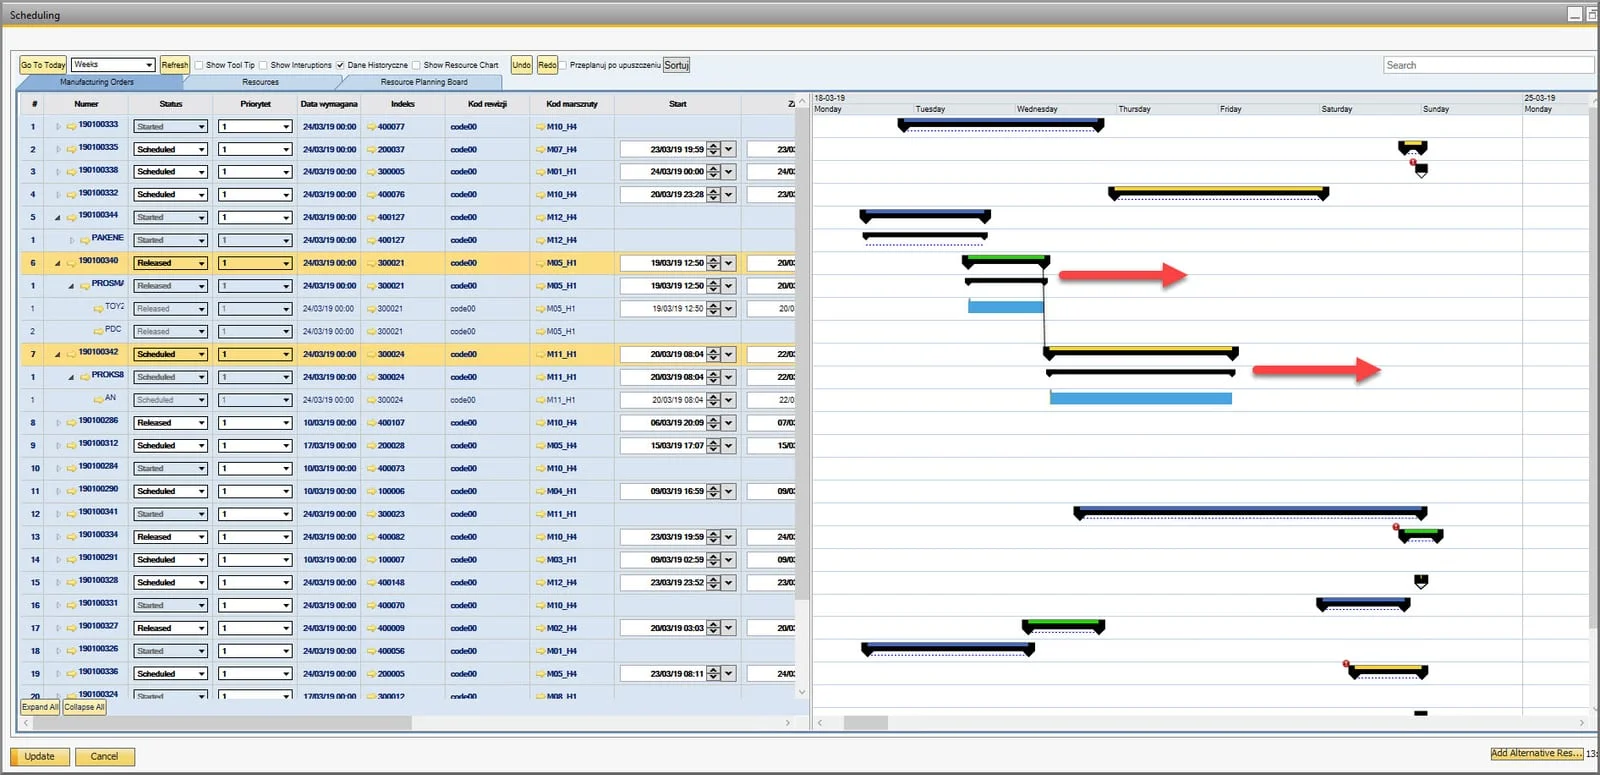Viewport: 1600px width, 775px height.
Task: Click the Undo button
Action: click(x=522, y=65)
